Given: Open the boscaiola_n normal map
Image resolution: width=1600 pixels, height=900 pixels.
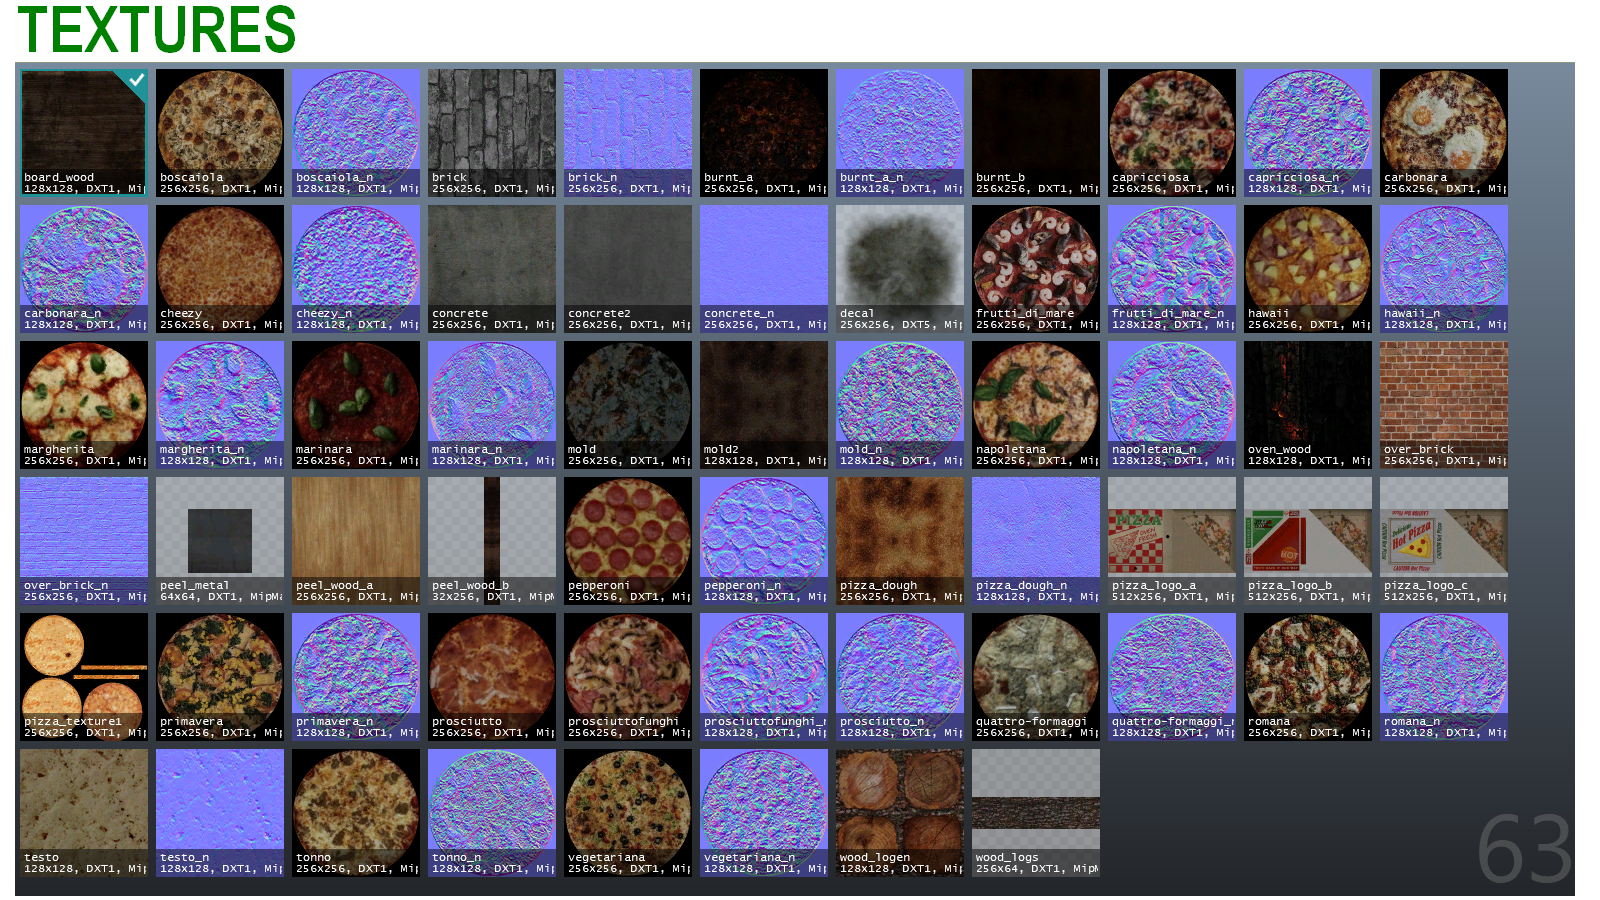Looking at the screenshot, I should [x=356, y=133].
